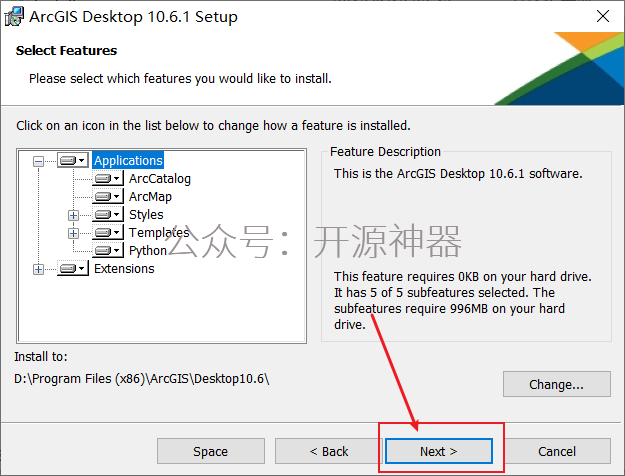This screenshot has height=476, width=625.
Task: Open the Extensions feature install-state icon
Action: (73, 269)
